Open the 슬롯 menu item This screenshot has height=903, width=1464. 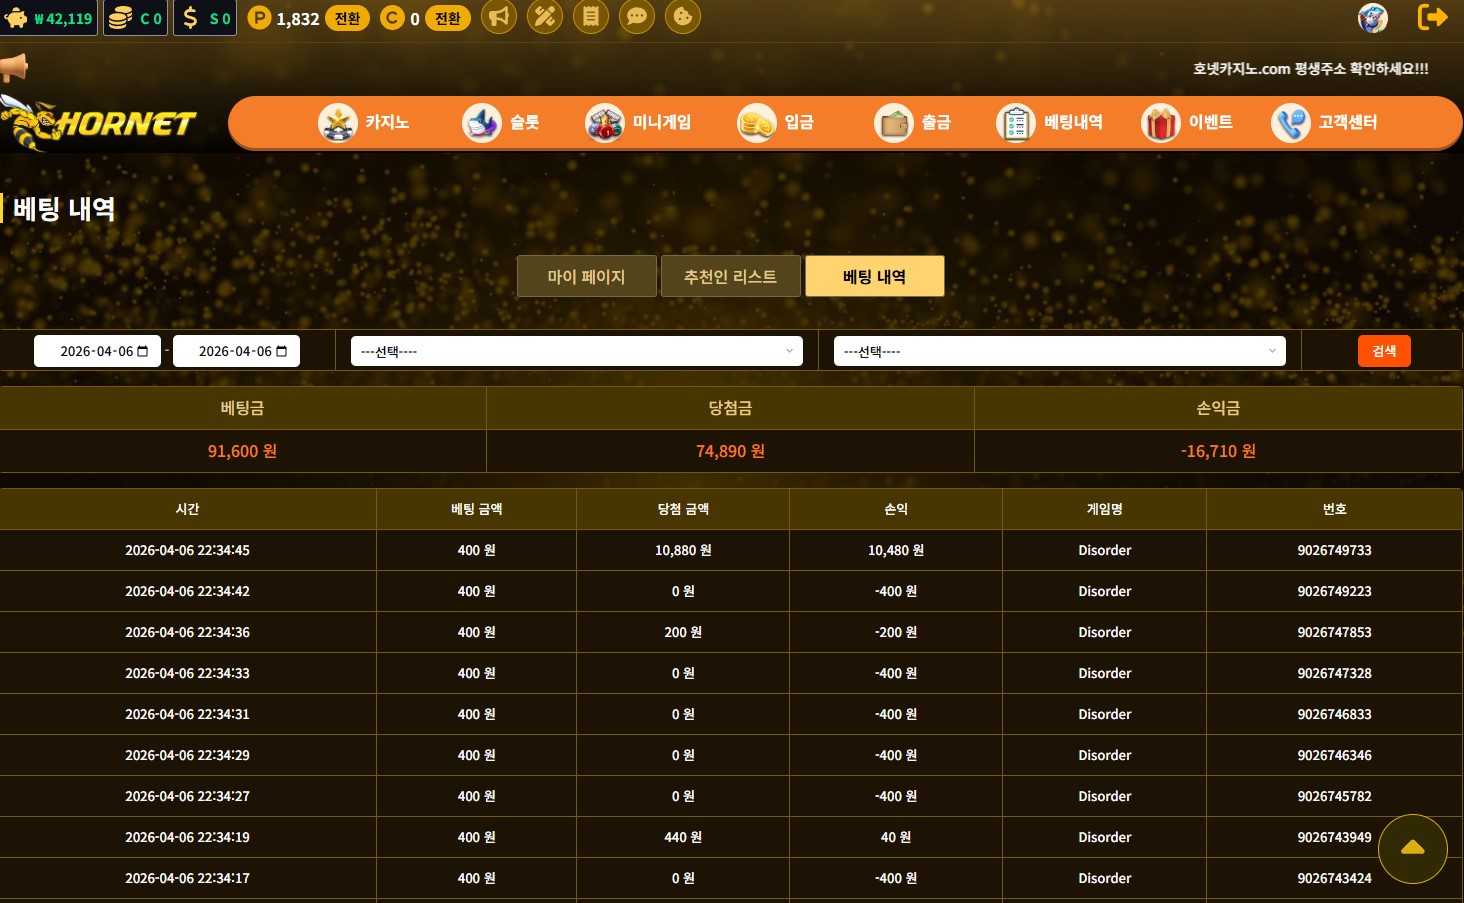pyautogui.click(x=501, y=123)
